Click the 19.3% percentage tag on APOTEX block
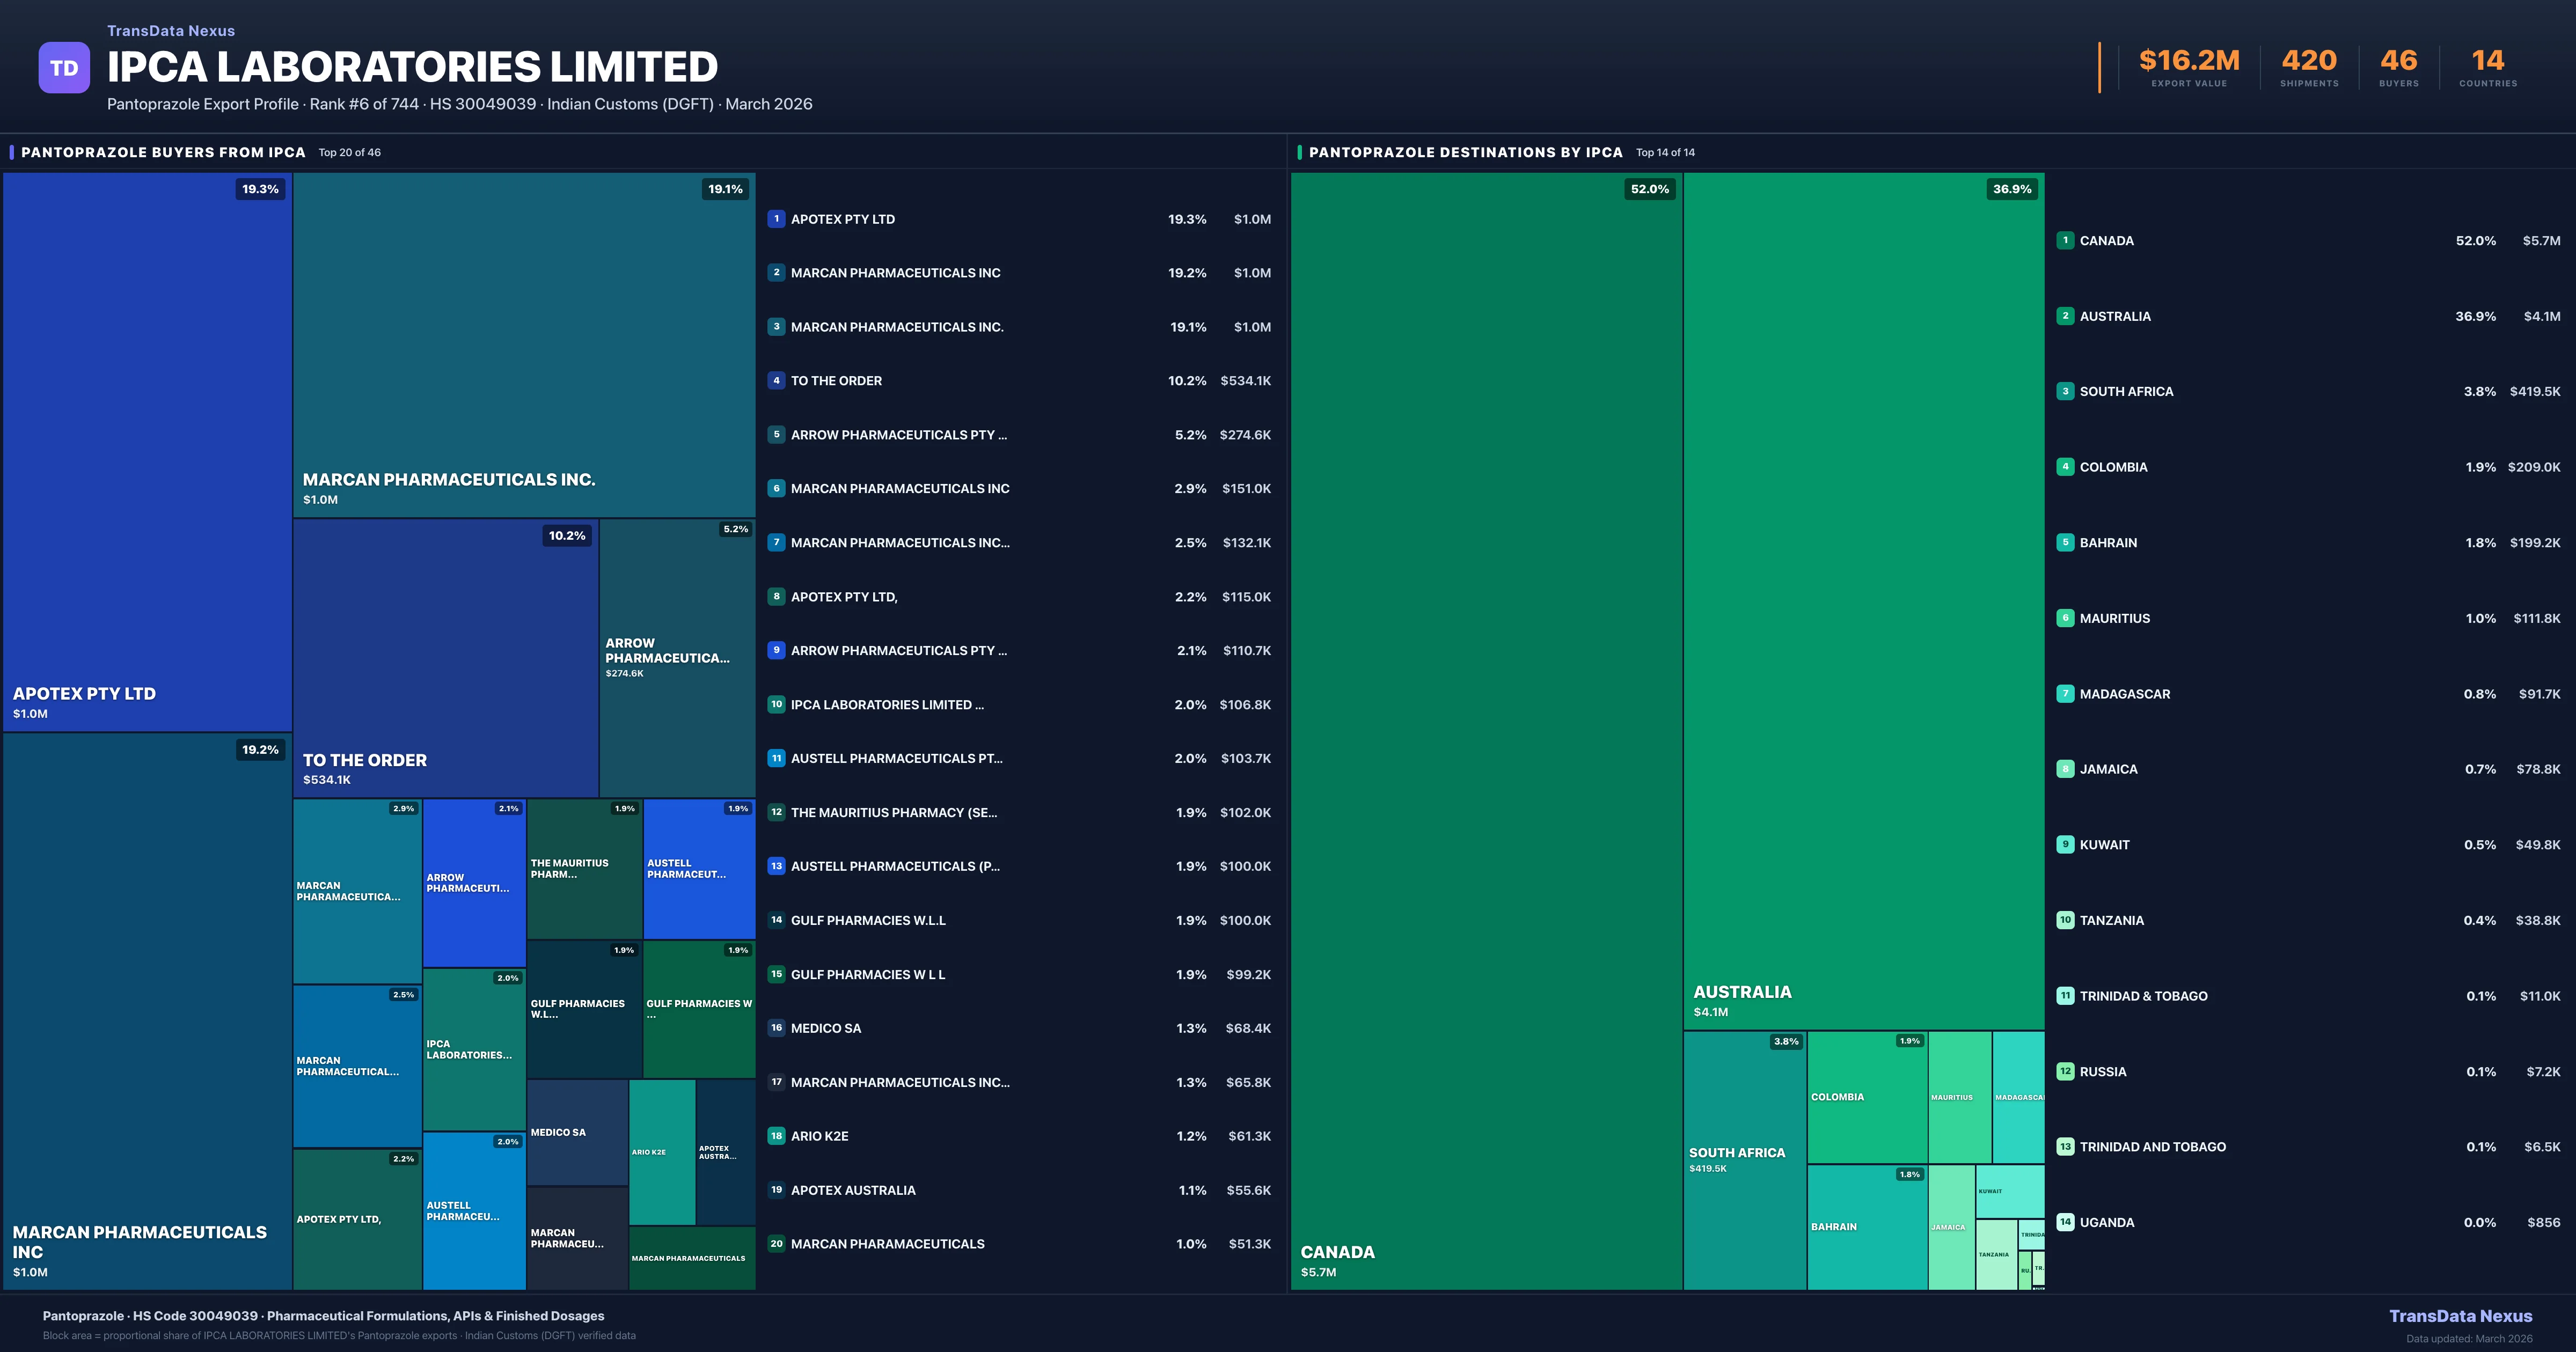 tap(259, 188)
